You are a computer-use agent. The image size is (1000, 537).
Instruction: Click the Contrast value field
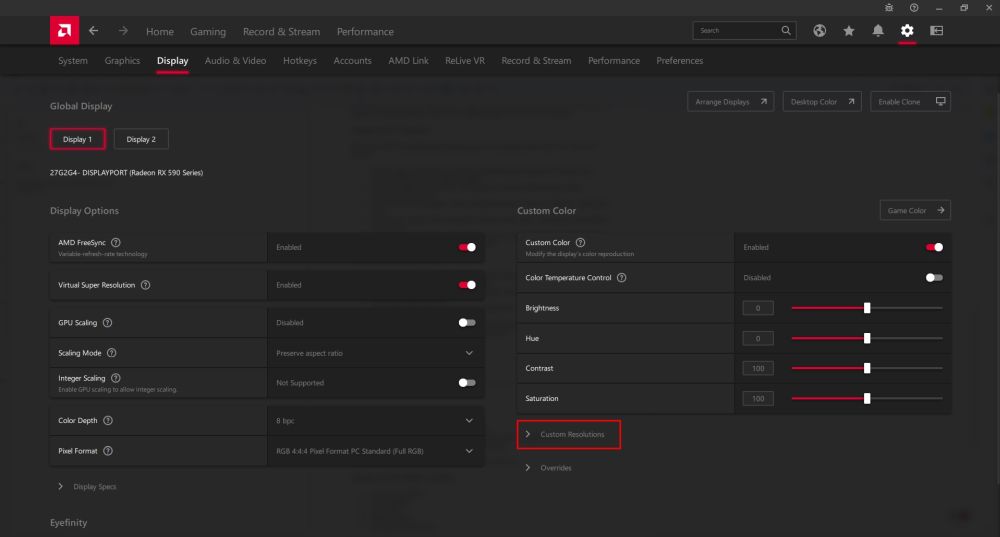click(x=758, y=368)
